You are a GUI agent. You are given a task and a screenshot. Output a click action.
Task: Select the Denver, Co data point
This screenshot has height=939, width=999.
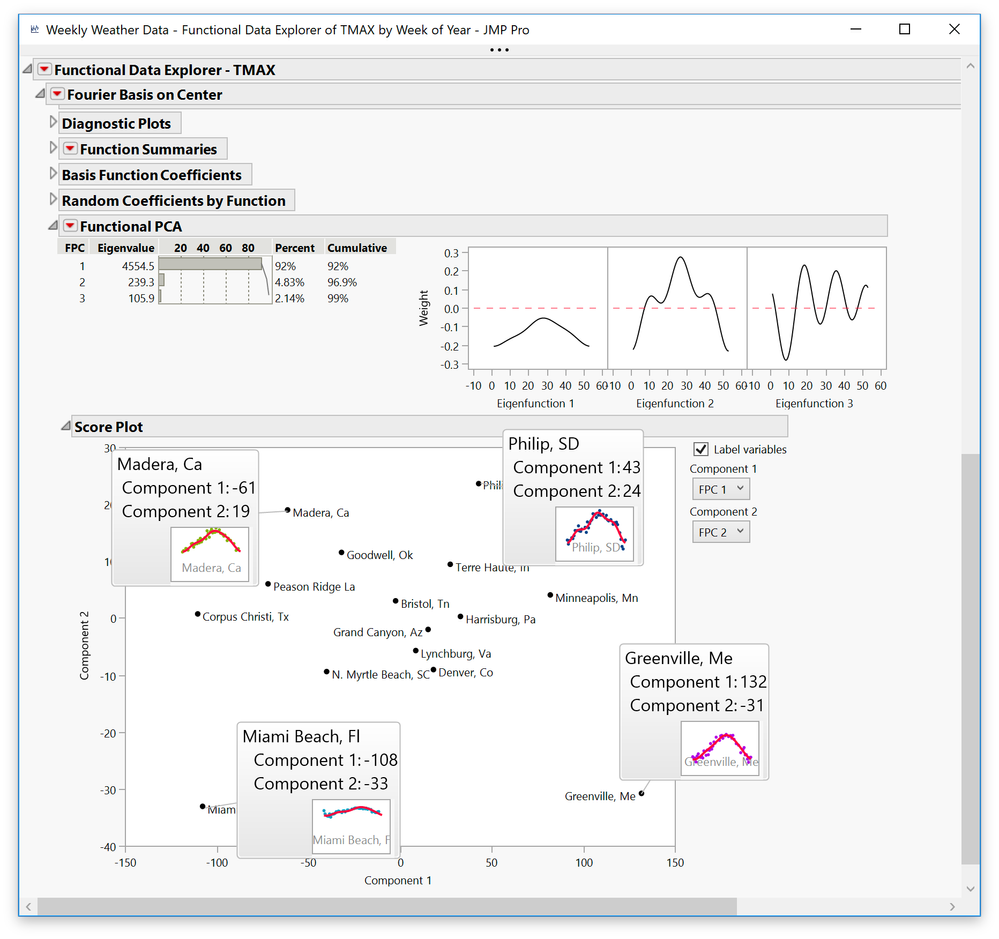[433, 670]
